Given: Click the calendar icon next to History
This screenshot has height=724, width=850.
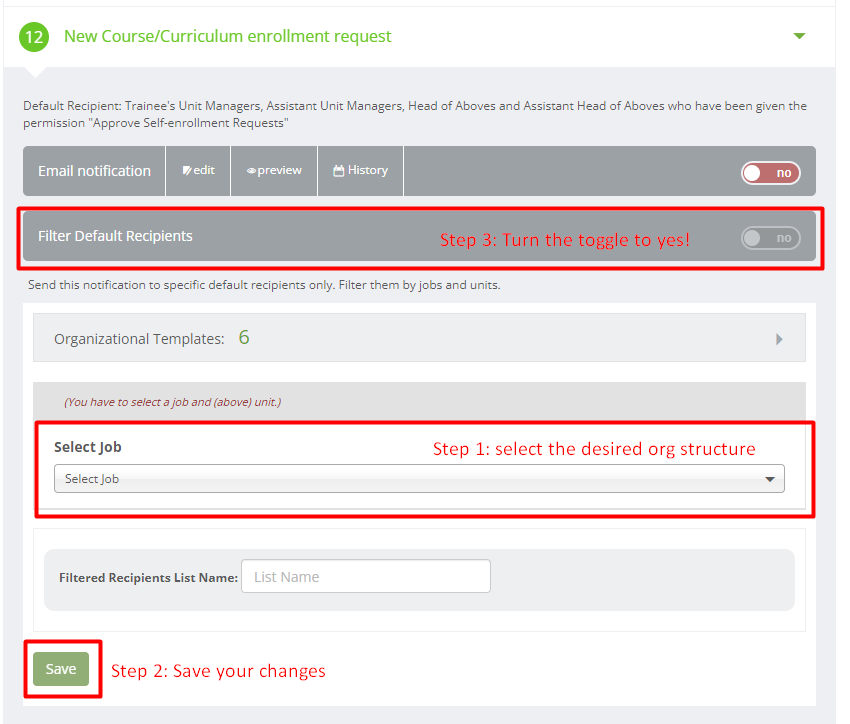Looking at the screenshot, I should point(338,171).
